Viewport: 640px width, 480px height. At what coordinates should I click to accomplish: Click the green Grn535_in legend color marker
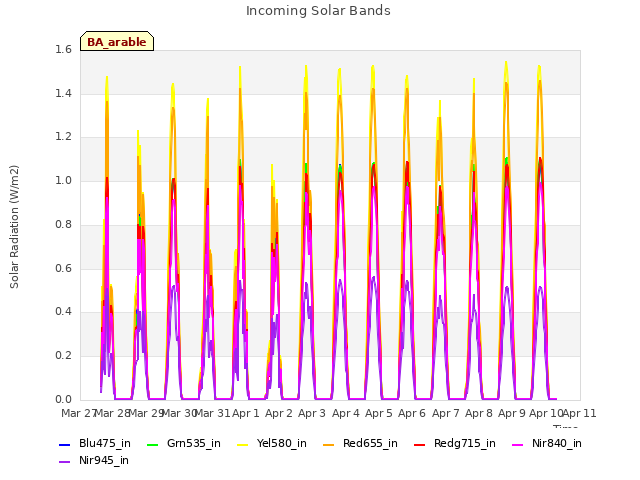[152, 444]
